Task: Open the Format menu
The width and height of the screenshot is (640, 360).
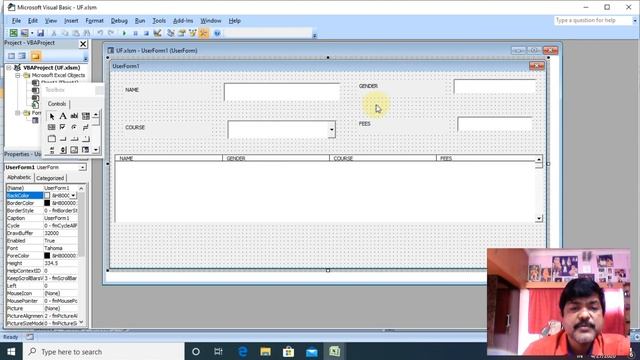Action: tap(94, 20)
